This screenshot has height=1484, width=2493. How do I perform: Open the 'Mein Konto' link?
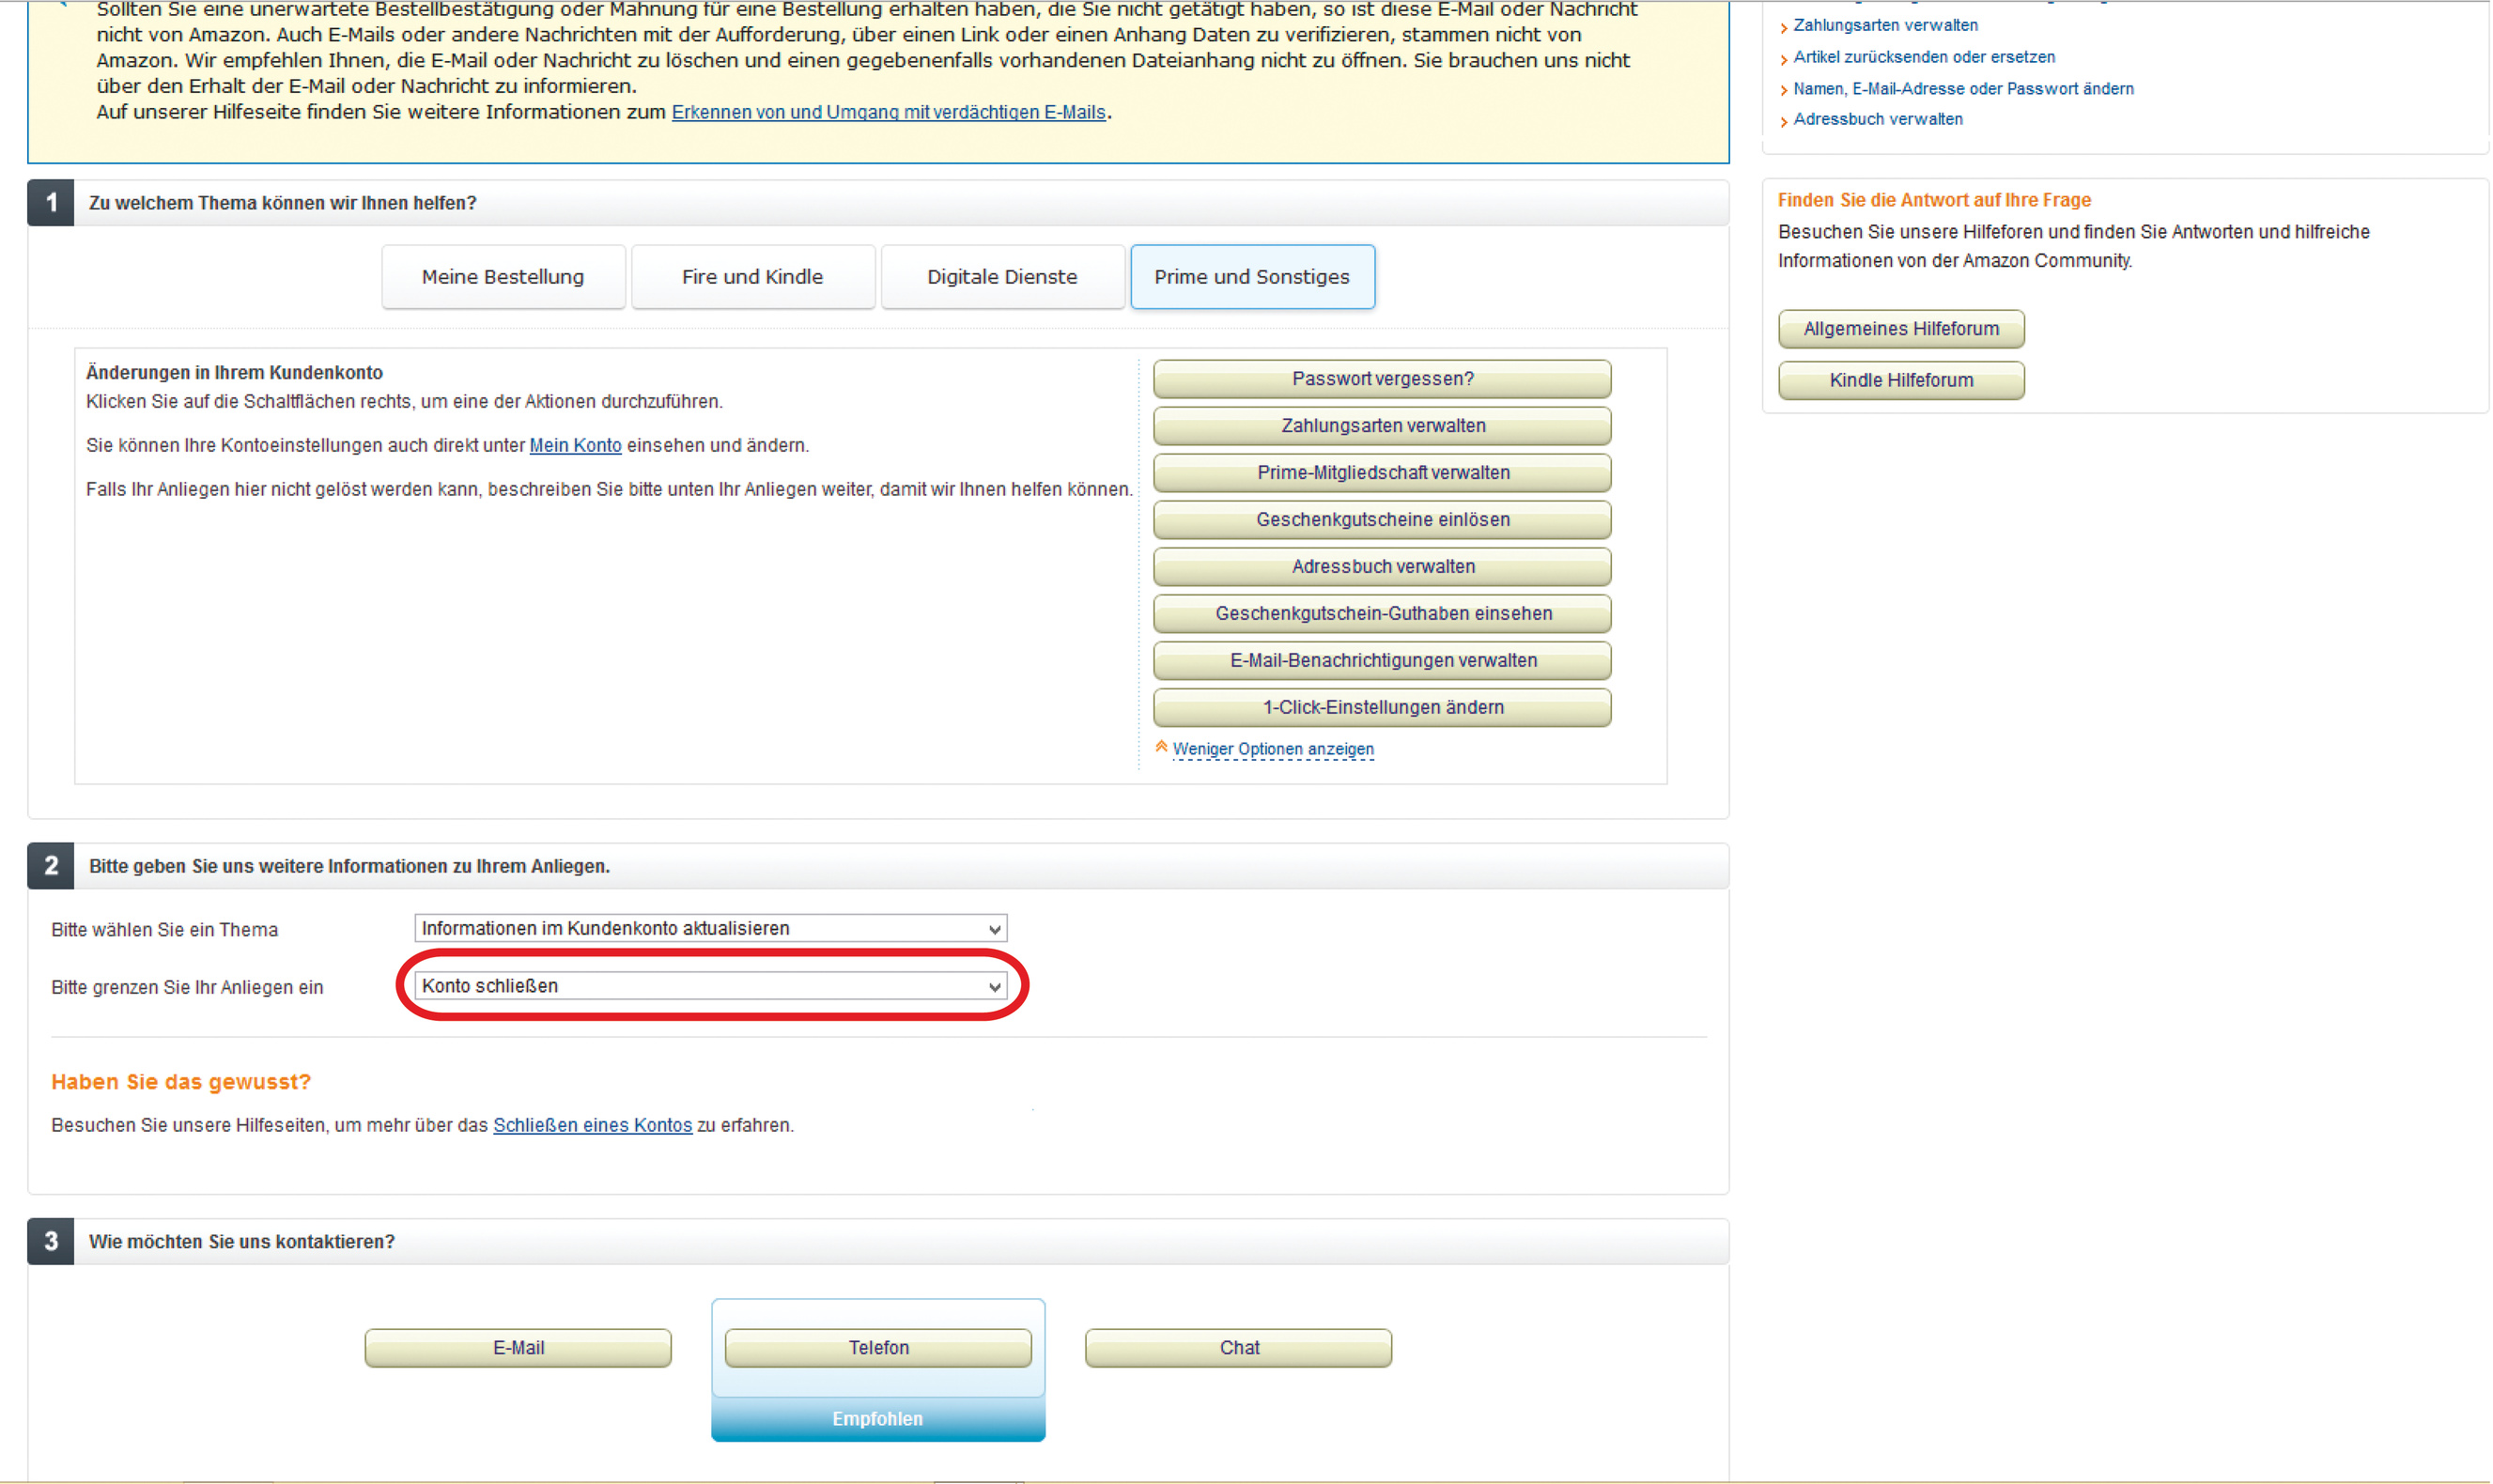pyautogui.click(x=575, y=446)
